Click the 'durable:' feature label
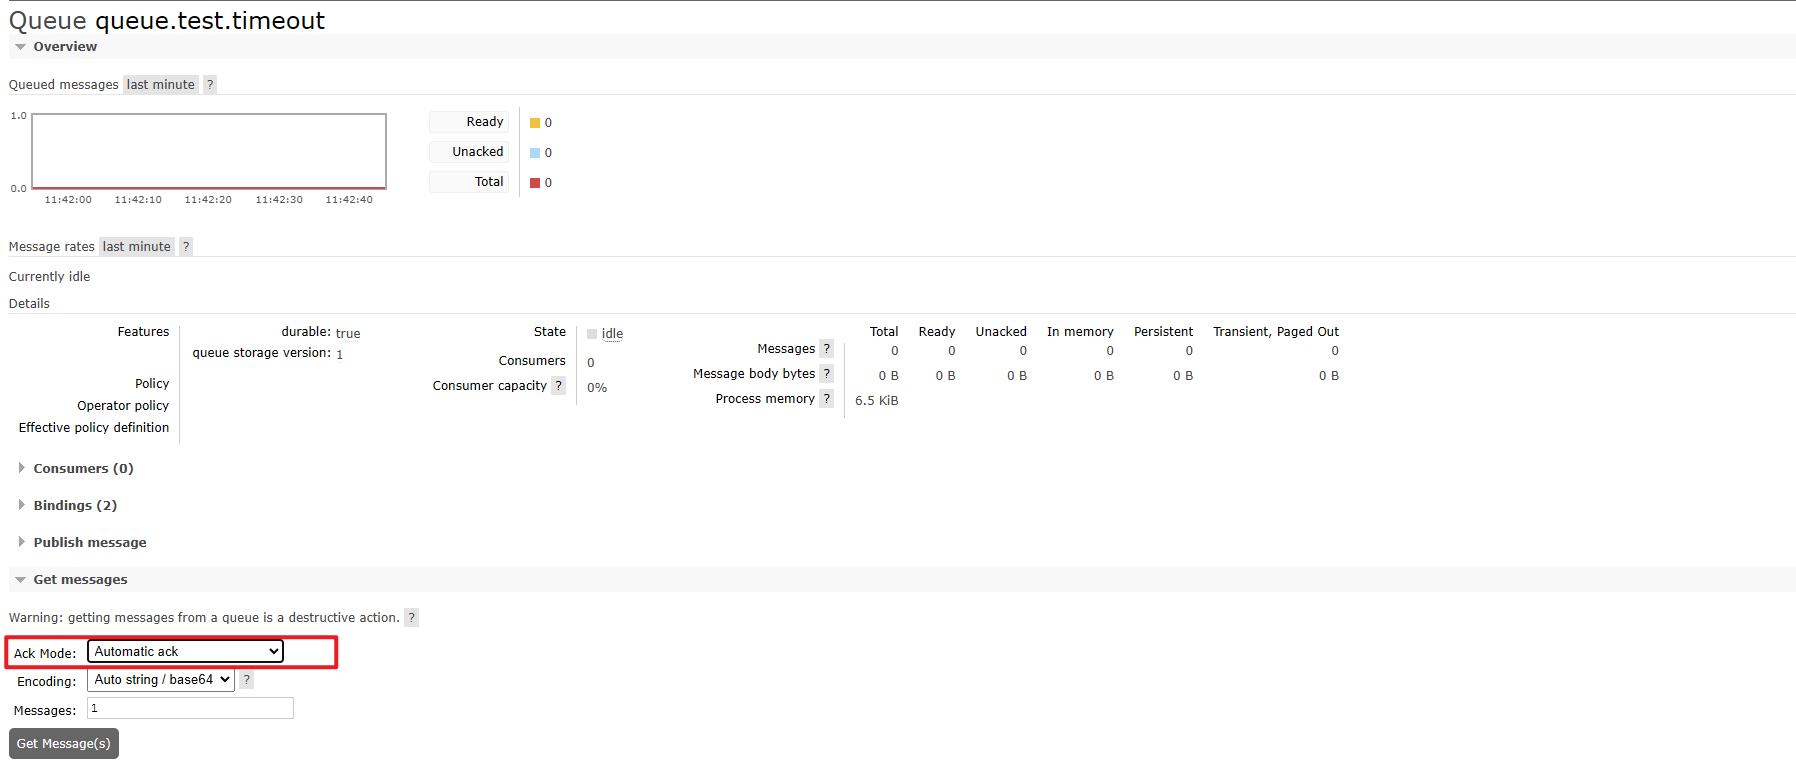Image resolution: width=1796 pixels, height=774 pixels. tap(306, 332)
